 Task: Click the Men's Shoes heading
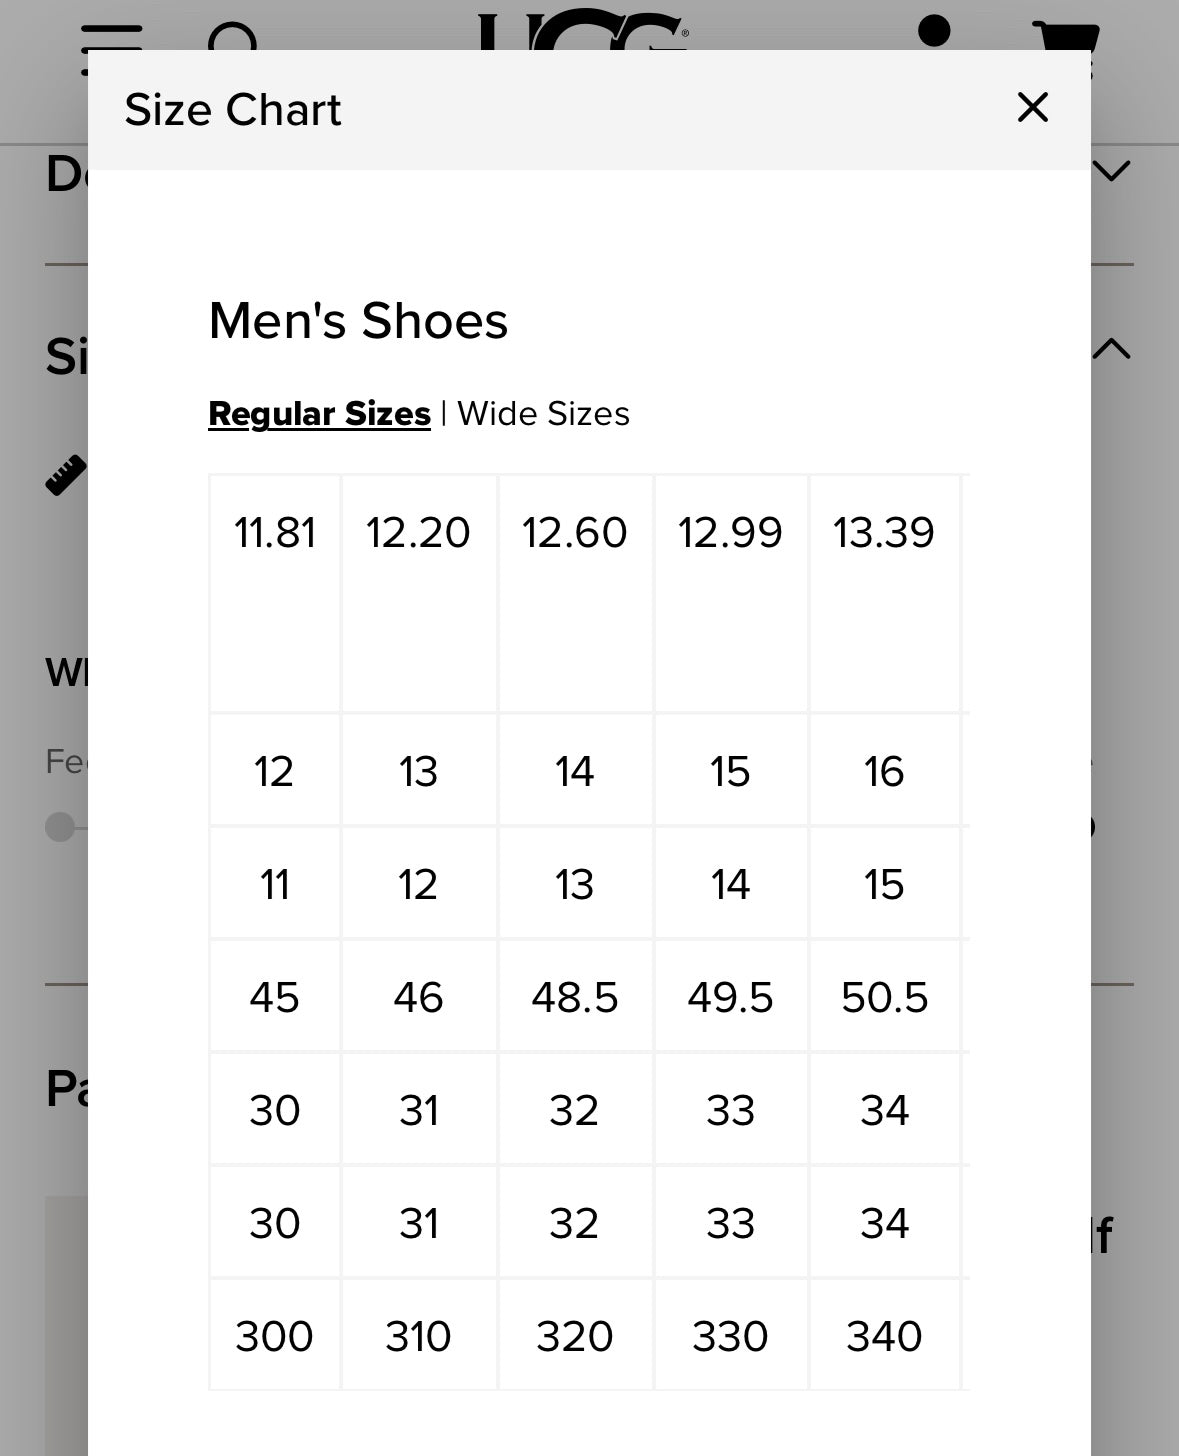click(x=358, y=321)
